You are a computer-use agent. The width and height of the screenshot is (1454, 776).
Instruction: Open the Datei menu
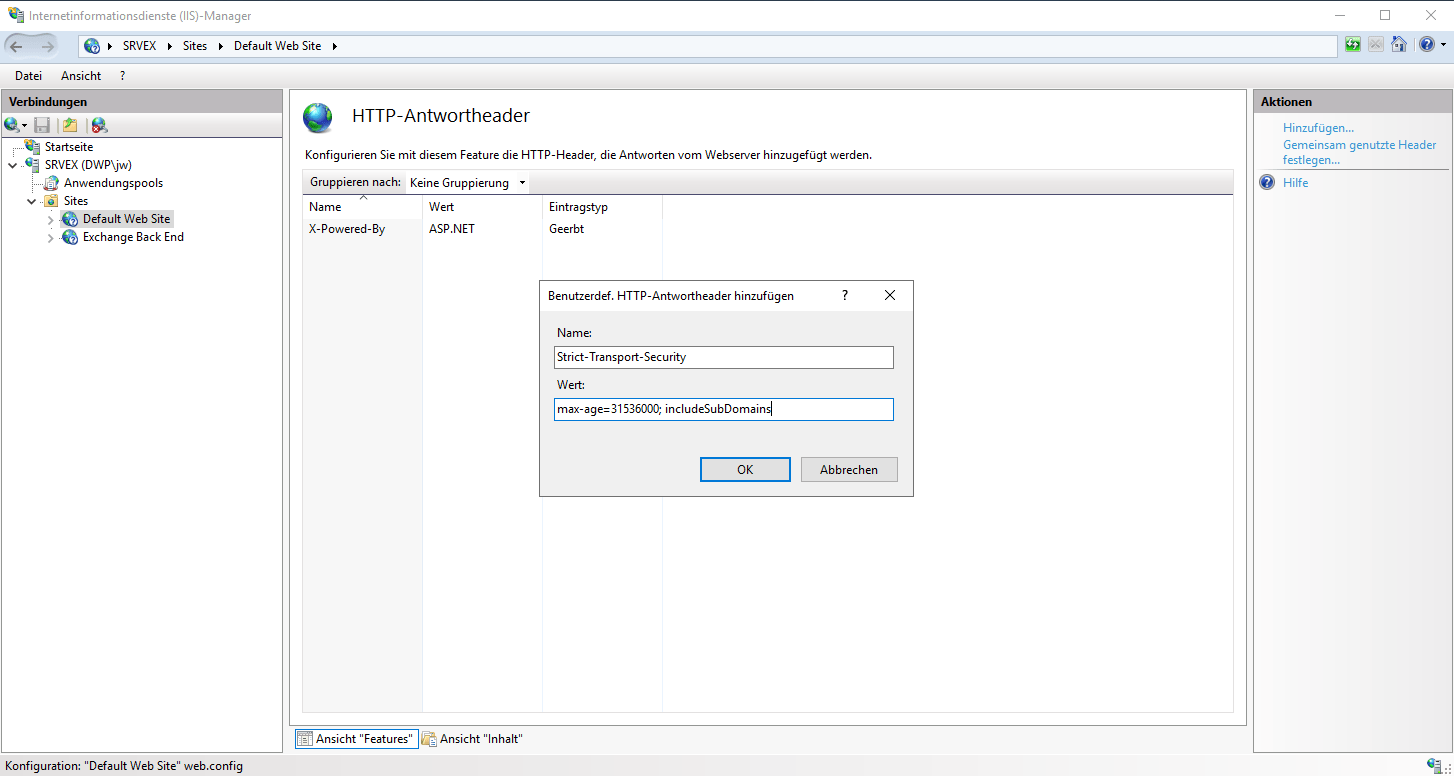[28, 76]
